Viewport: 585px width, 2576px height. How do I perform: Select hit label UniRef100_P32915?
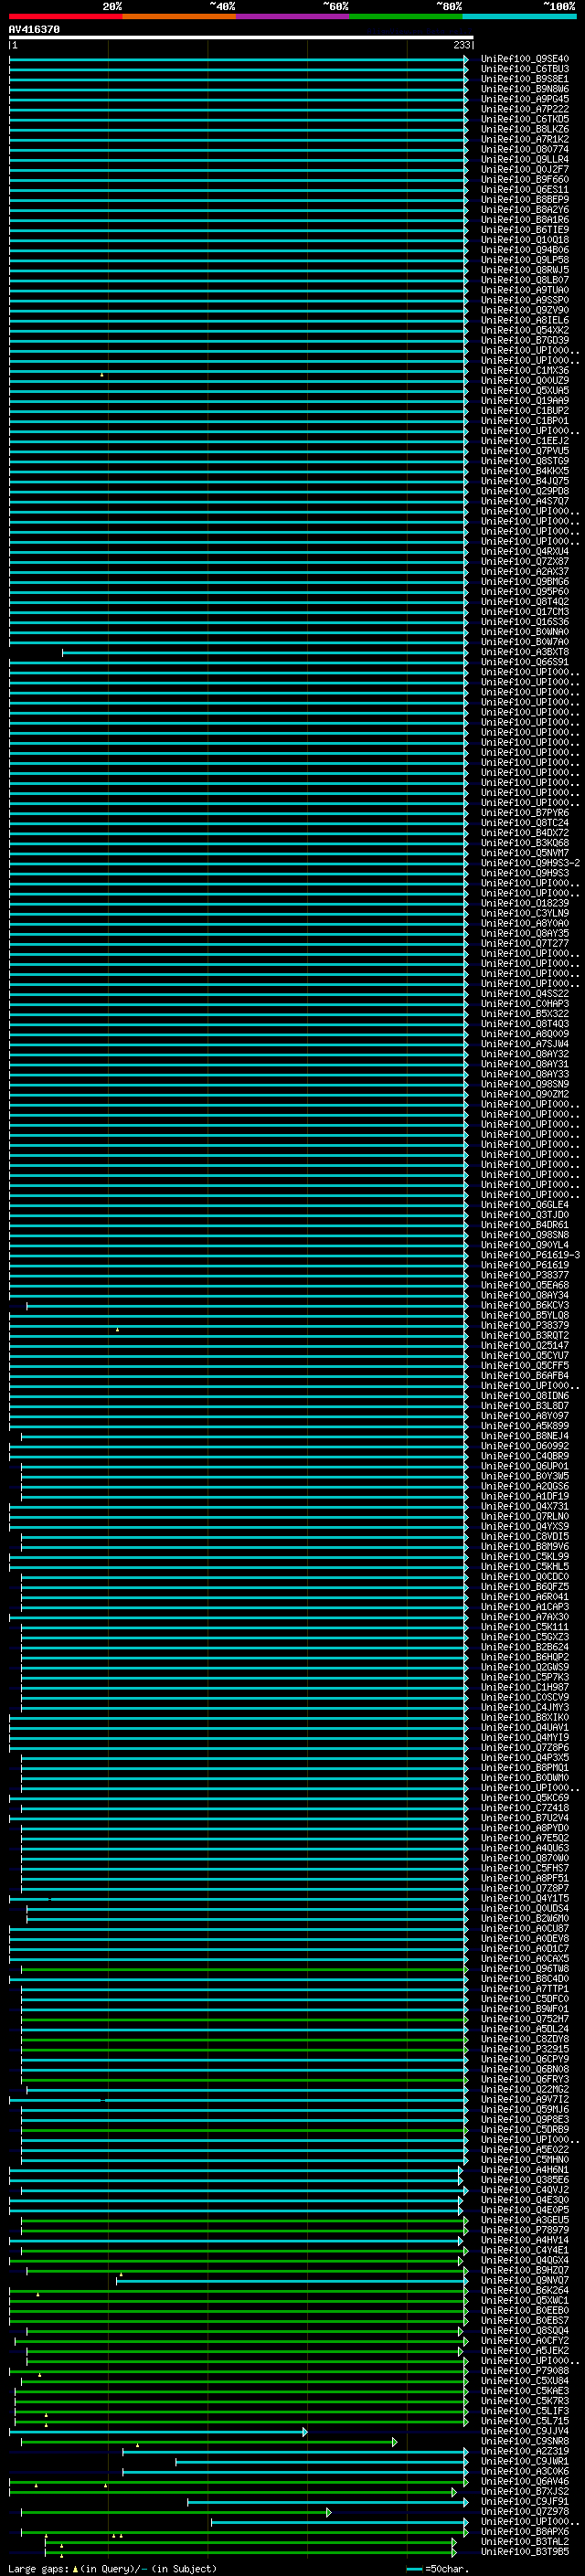tap(525, 2049)
